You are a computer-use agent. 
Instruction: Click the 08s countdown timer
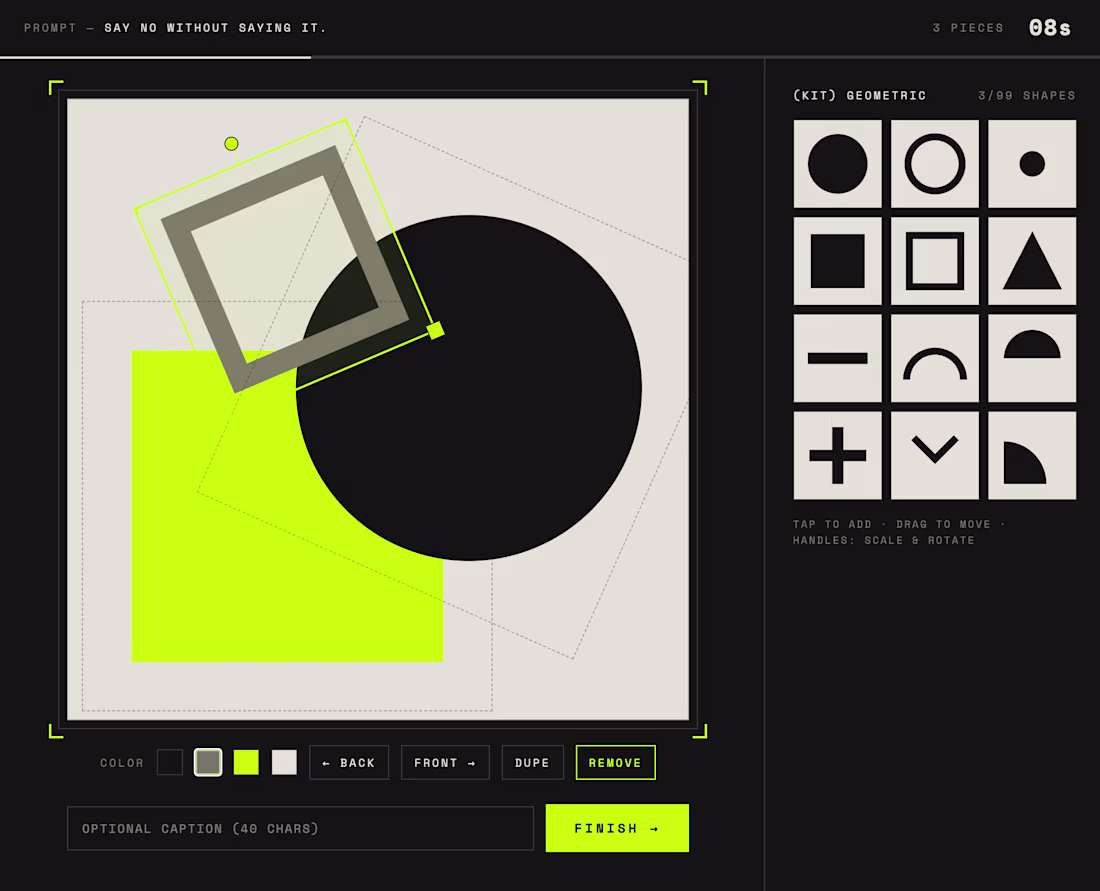tap(1050, 28)
